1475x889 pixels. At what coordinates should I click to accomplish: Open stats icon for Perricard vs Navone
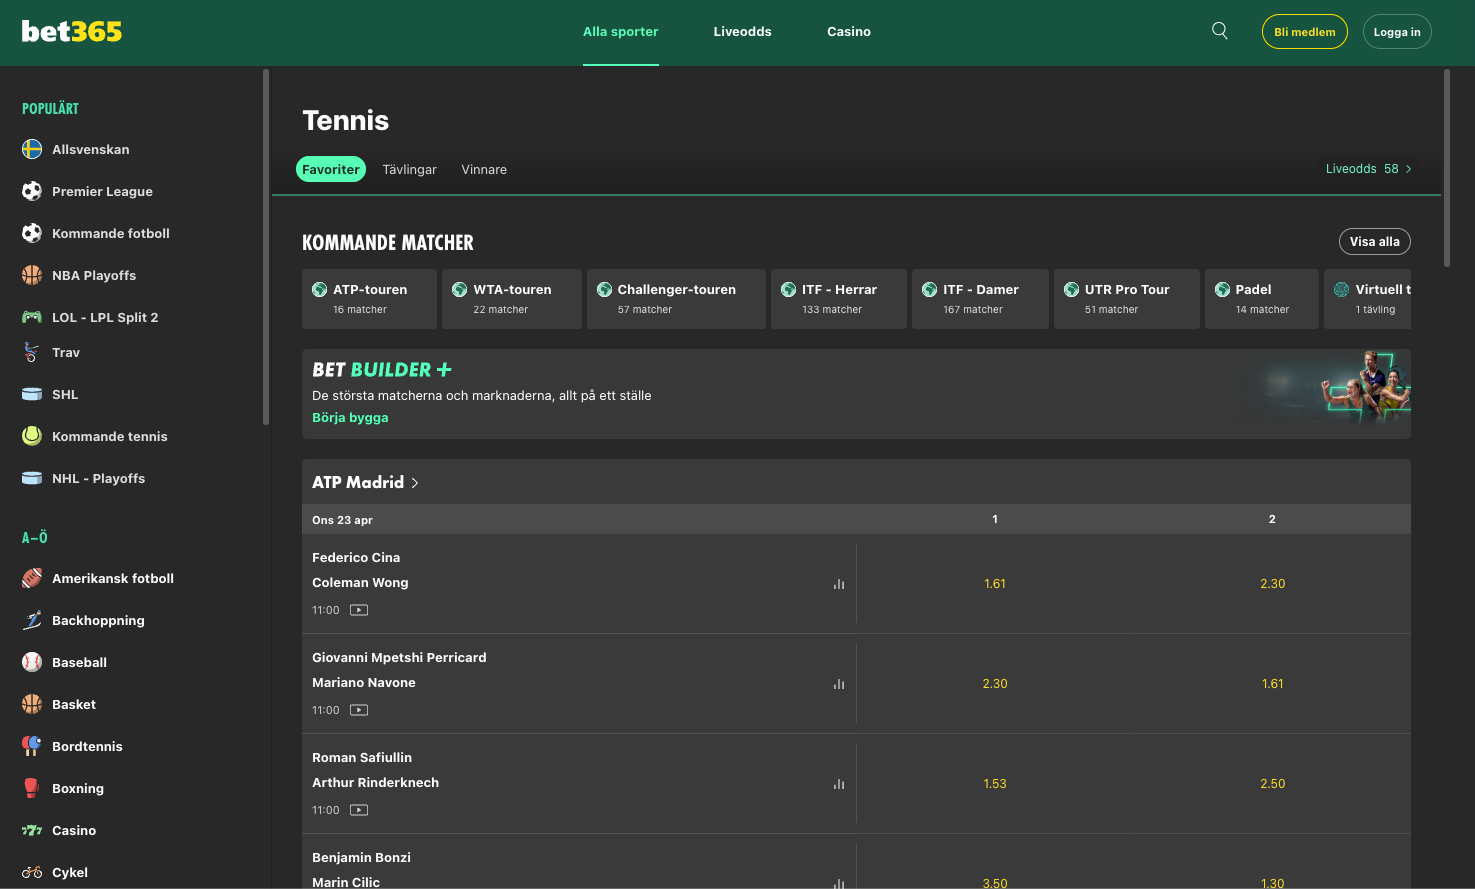click(x=839, y=684)
